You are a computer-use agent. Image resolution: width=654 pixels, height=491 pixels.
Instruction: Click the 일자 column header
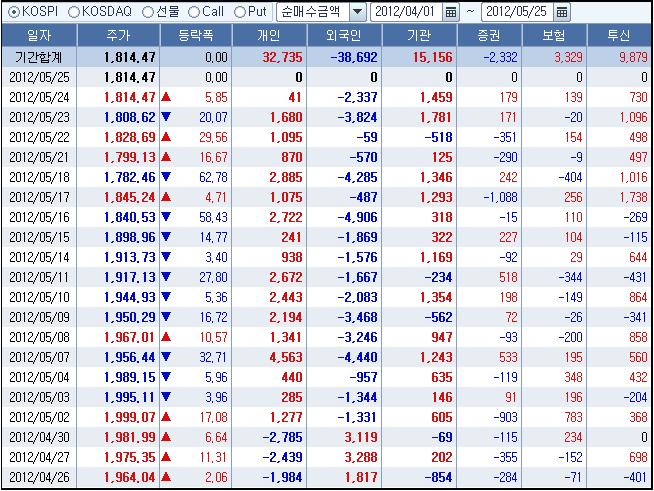(39, 35)
